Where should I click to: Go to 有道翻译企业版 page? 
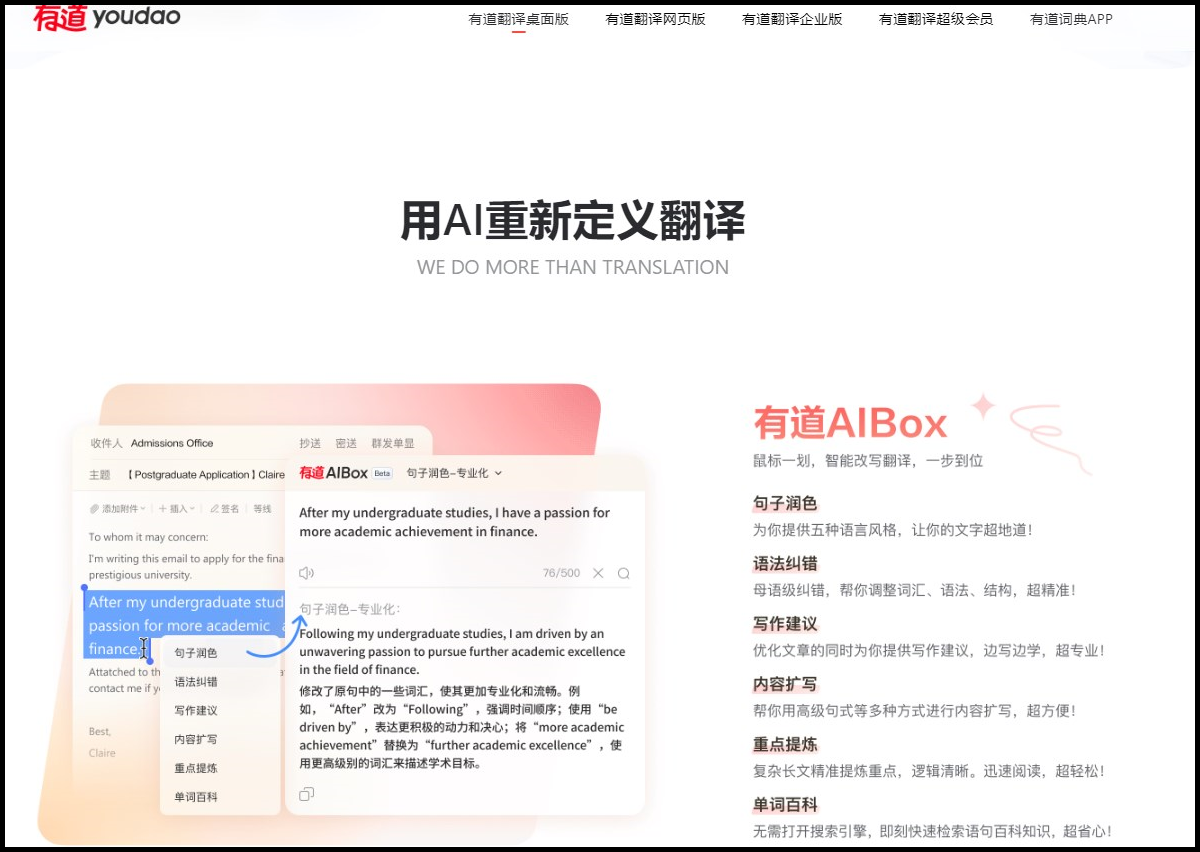click(x=792, y=19)
